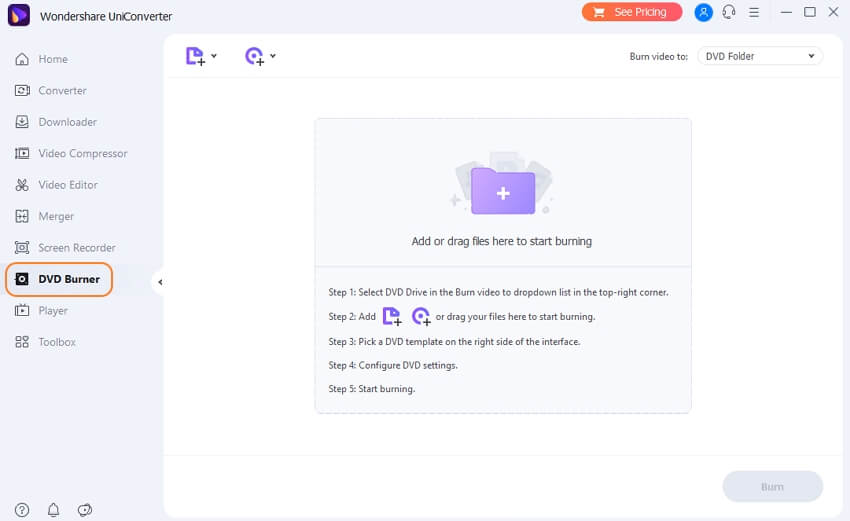Open help via question mark icon
This screenshot has height=521, width=850.
tap(22, 510)
